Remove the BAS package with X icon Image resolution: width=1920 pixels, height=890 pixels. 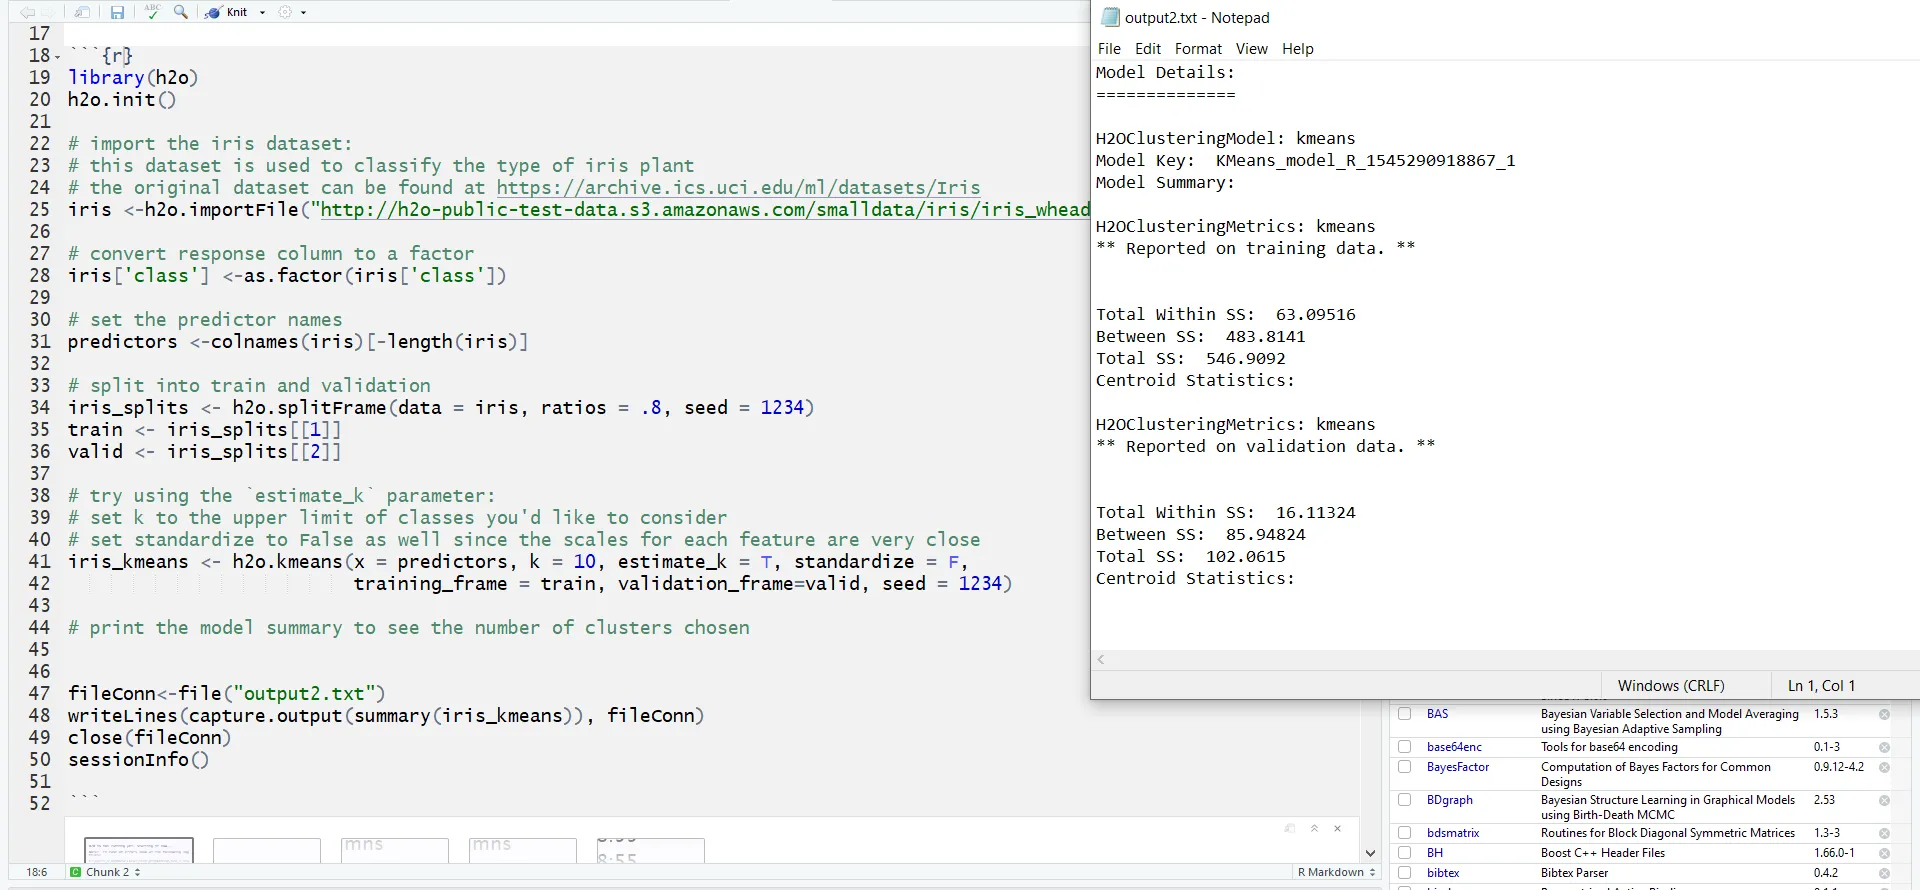[1884, 714]
